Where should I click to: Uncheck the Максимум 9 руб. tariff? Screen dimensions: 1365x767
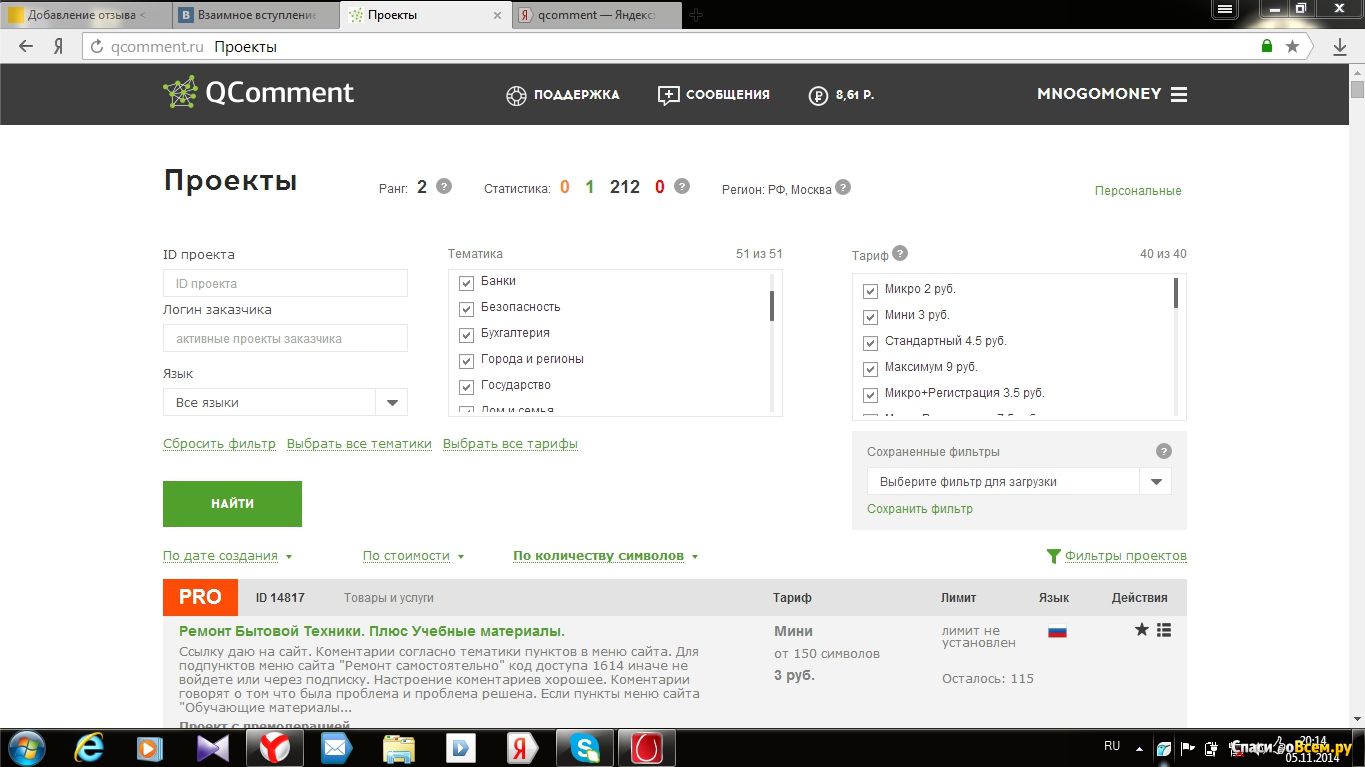click(x=870, y=369)
